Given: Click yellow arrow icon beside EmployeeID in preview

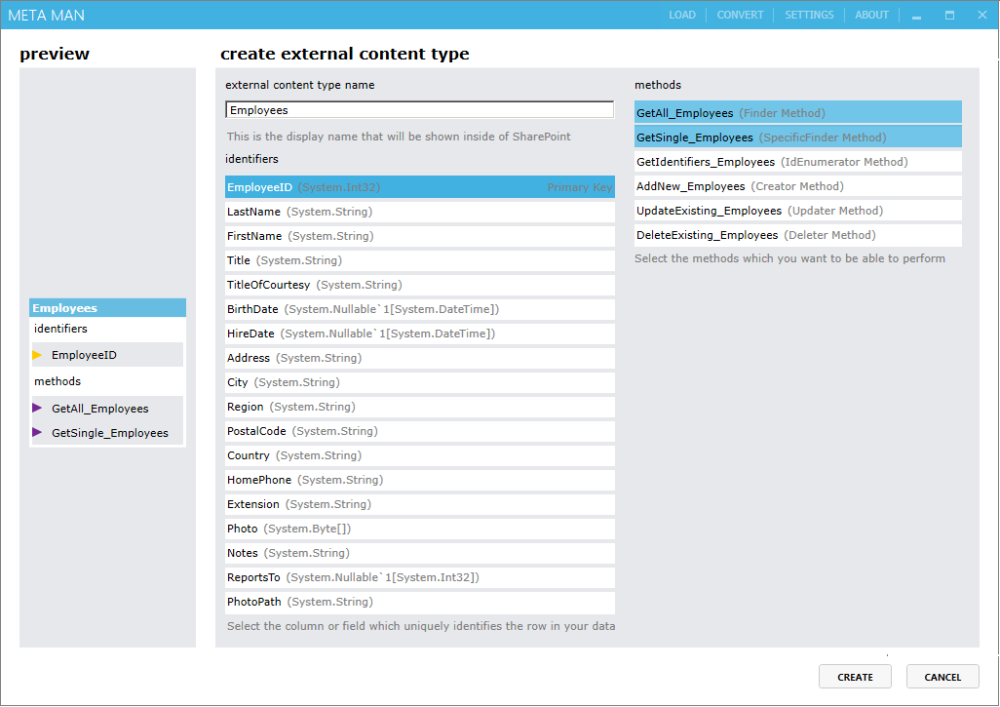Looking at the screenshot, I should tap(38, 355).
